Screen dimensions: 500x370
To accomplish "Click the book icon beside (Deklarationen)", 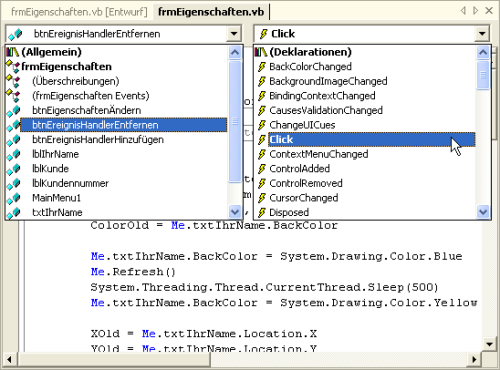I will [261, 52].
